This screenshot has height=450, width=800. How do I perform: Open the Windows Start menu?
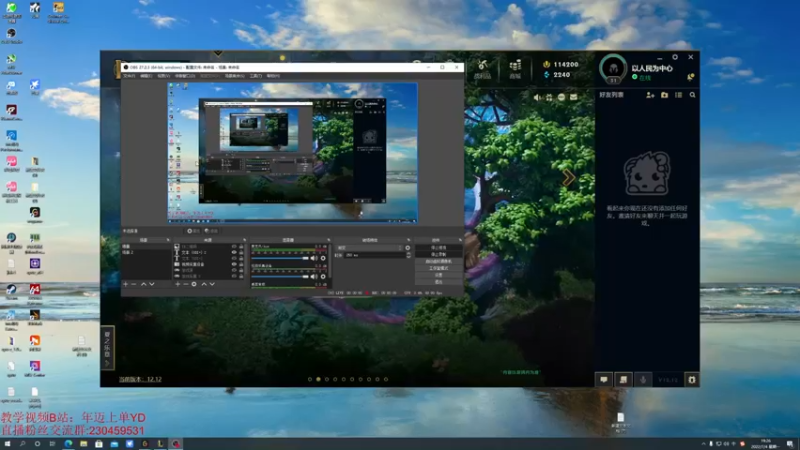click(7, 444)
